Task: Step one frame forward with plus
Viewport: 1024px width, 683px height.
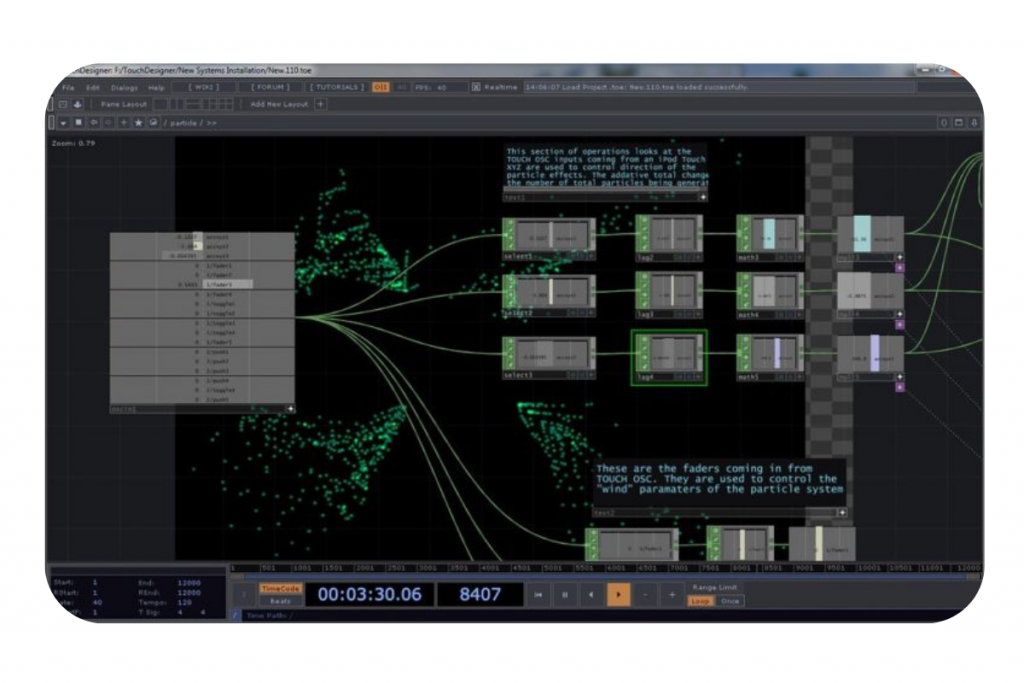Action: 671,594
